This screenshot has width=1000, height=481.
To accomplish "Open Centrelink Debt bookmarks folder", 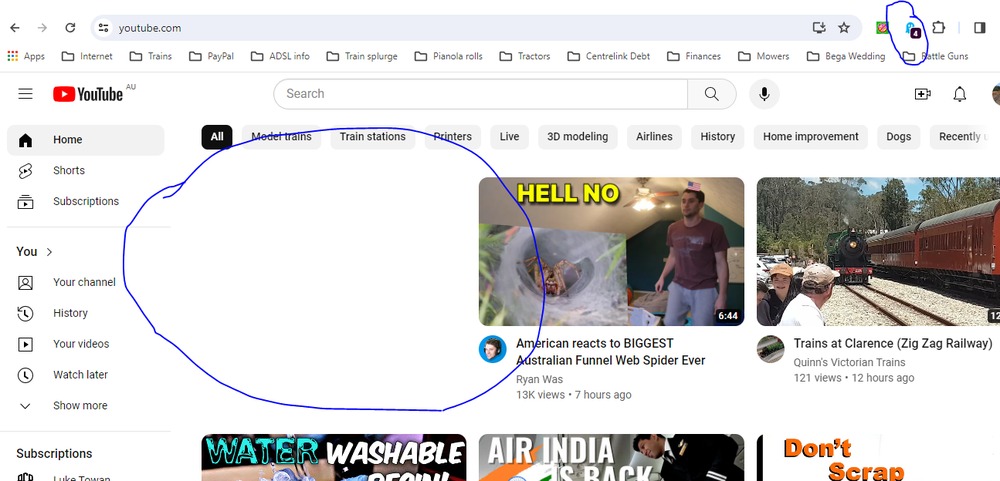I will [609, 56].
